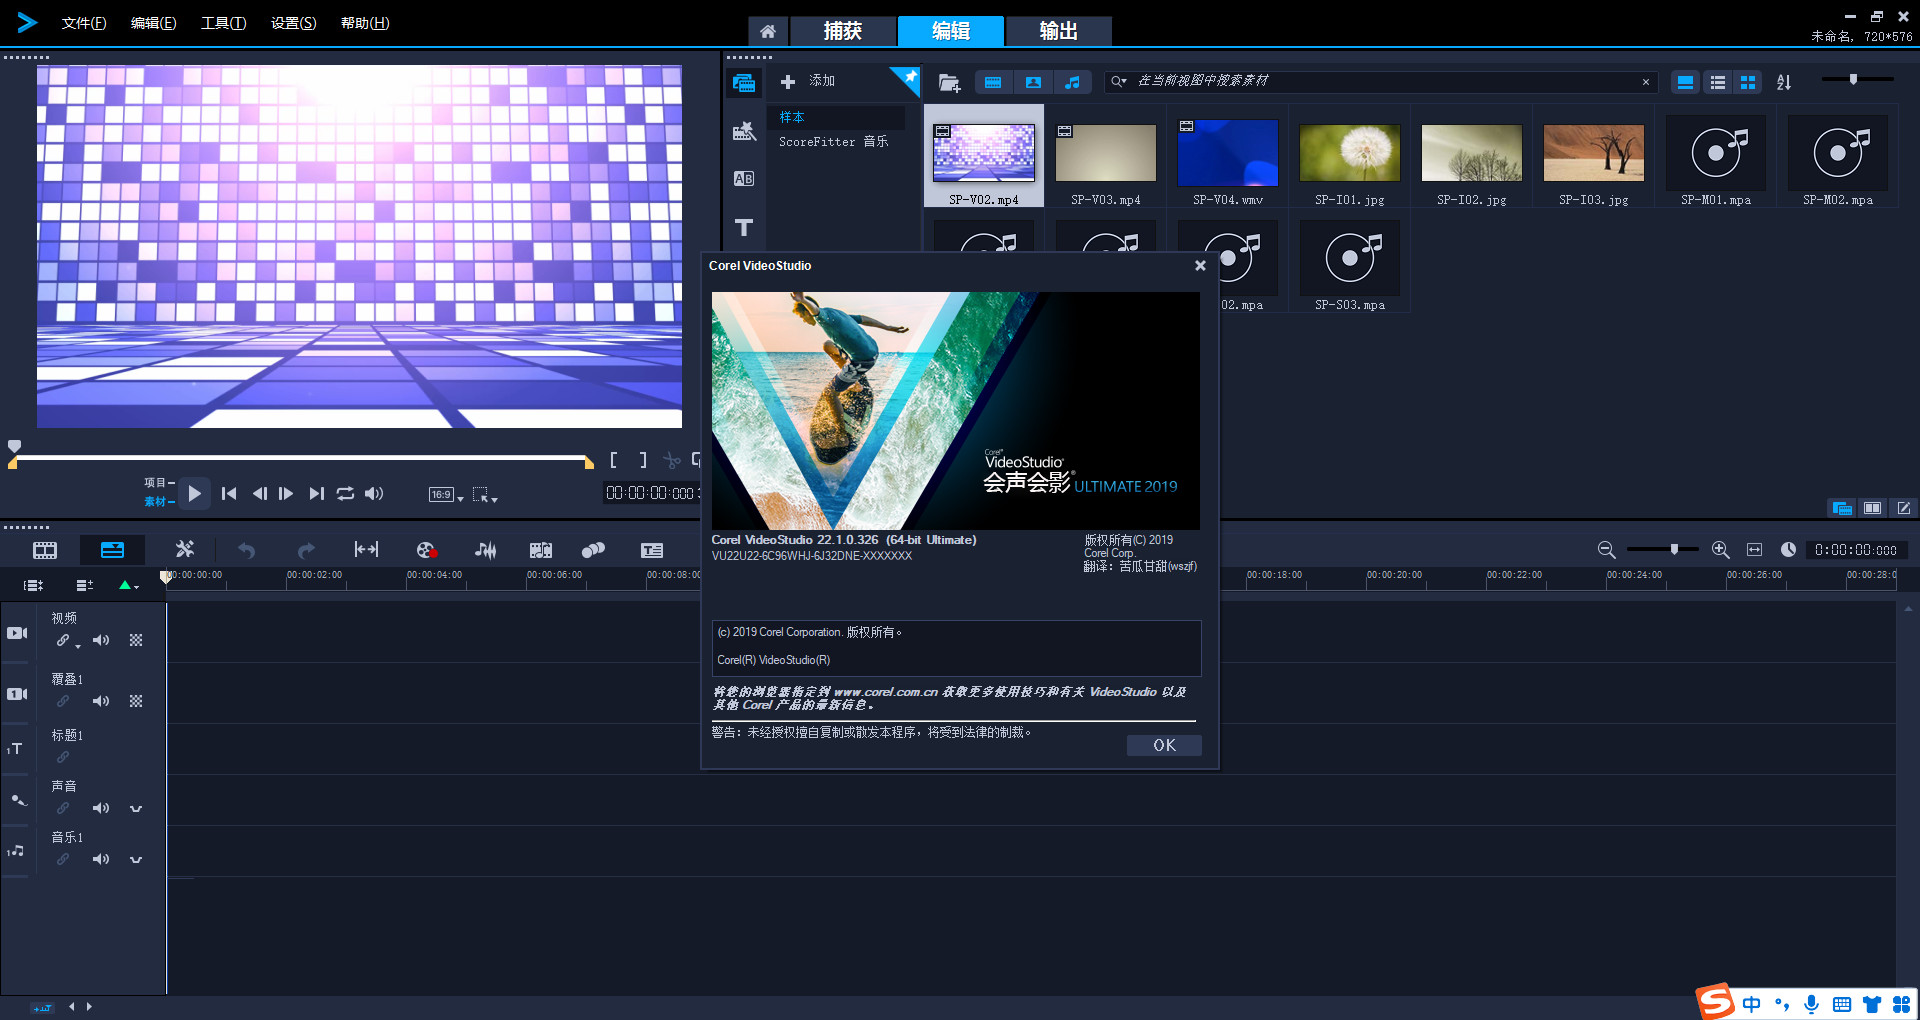Image resolution: width=1920 pixels, height=1020 pixels.
Task: Click the project duration clock icon
Action: [x=1788, y=550]
